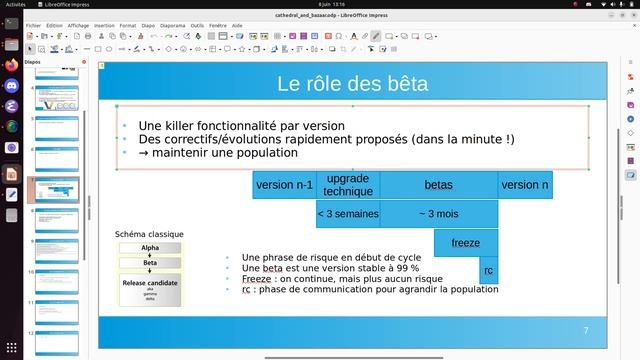Open line color dropdown arrow
This screenshot has width=640, height=360.
coord(62,49)
